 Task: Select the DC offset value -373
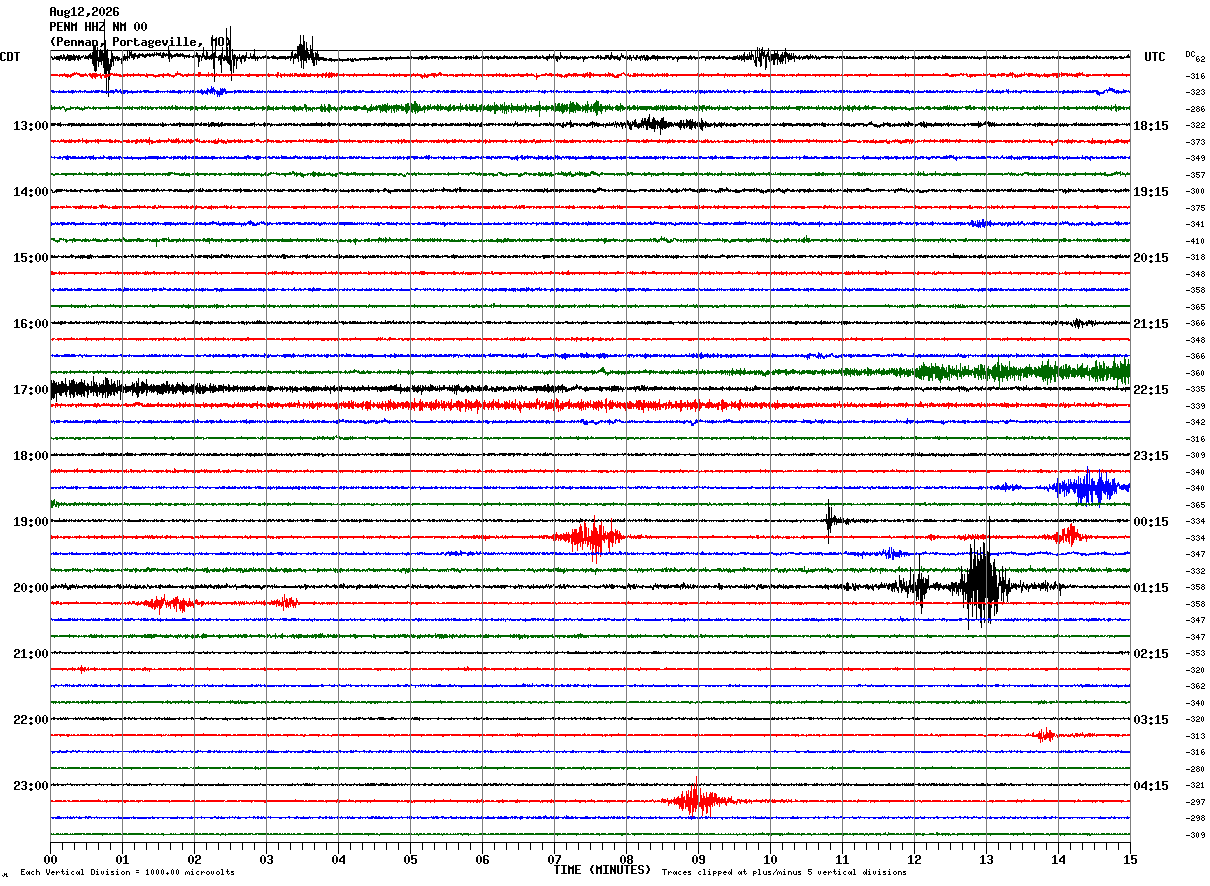click(1195, 142)
